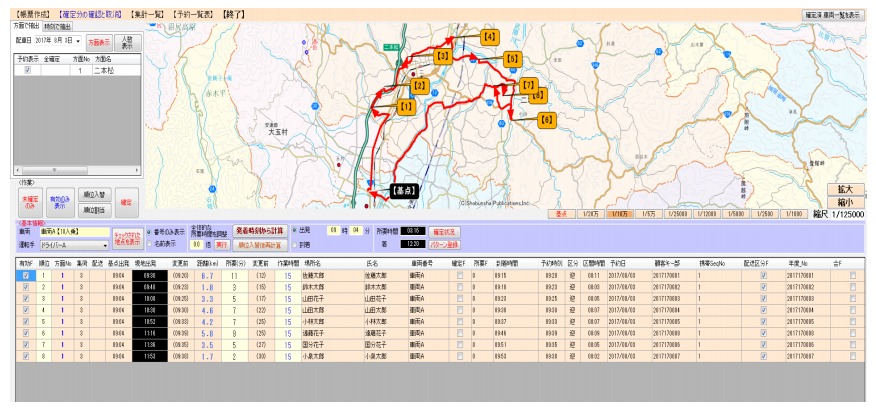
Task: Toggle 有効F checkbox for 小林太郎 row
Action: [x=25, y=321]
